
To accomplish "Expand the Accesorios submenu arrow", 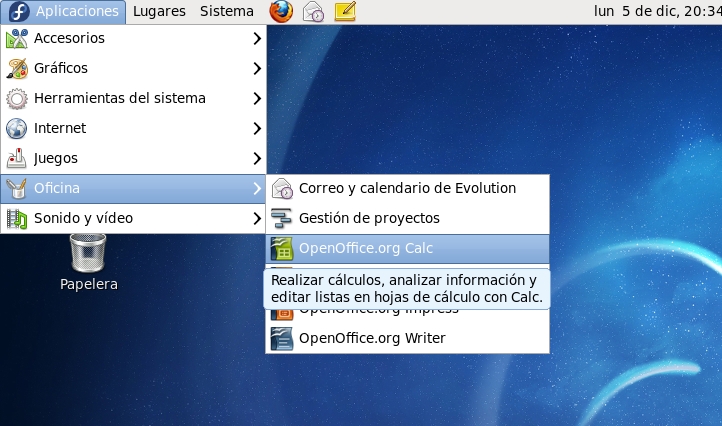I will point(257,39).
